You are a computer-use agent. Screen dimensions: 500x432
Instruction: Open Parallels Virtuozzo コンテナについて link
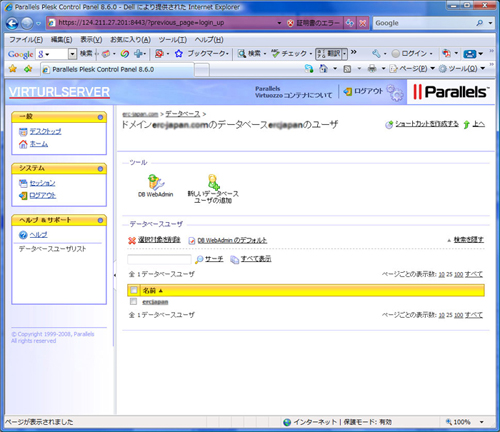(x=294, y=92)
